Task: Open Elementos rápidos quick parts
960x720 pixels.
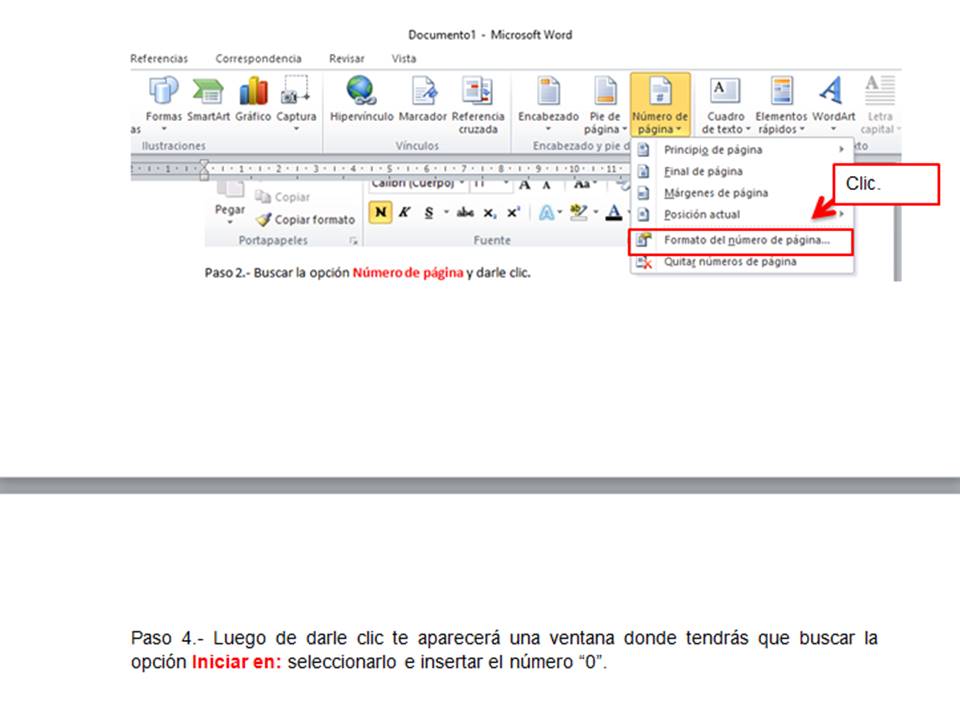Action: [x=781, y=105]
